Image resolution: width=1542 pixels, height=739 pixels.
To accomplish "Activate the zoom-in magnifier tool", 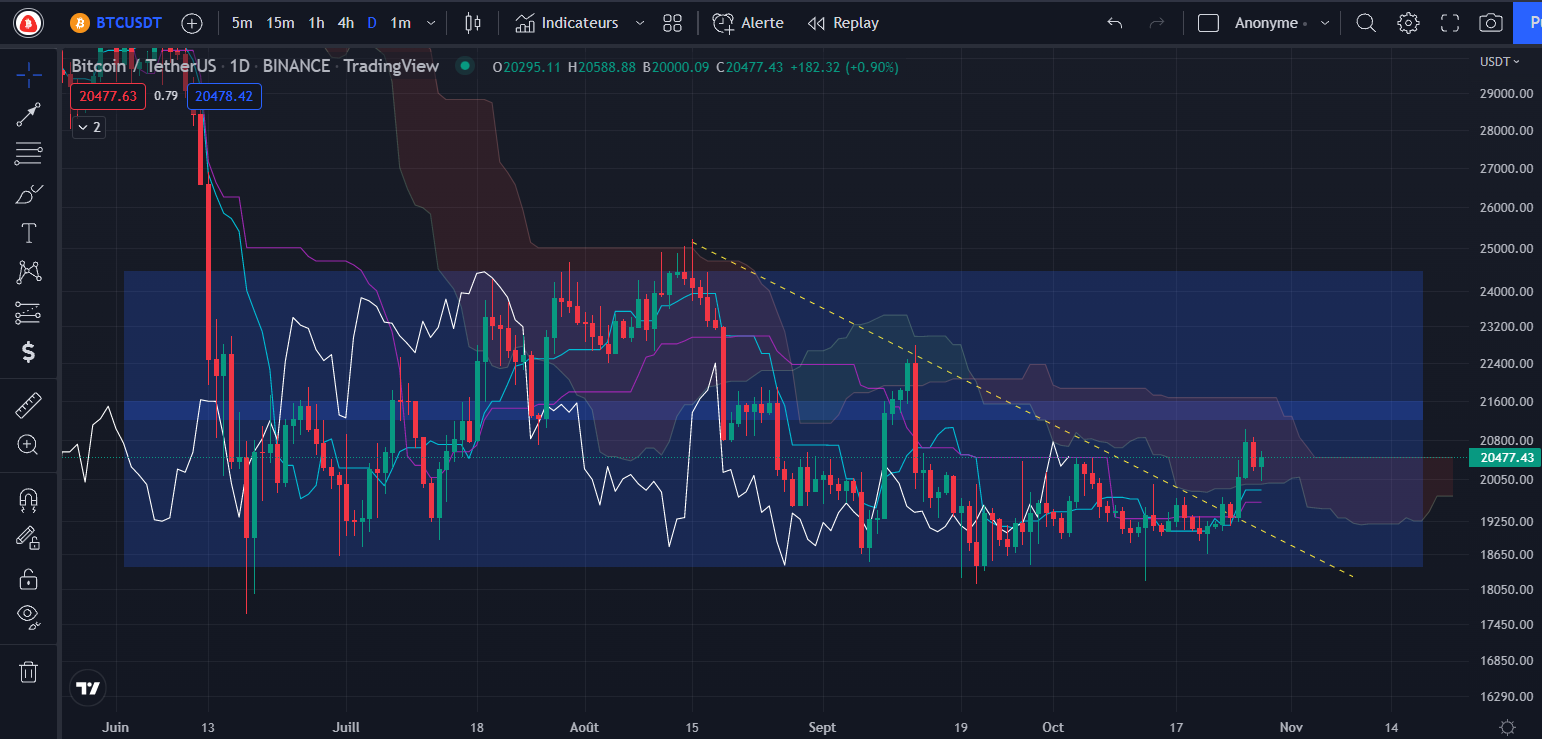I will 28,444.
